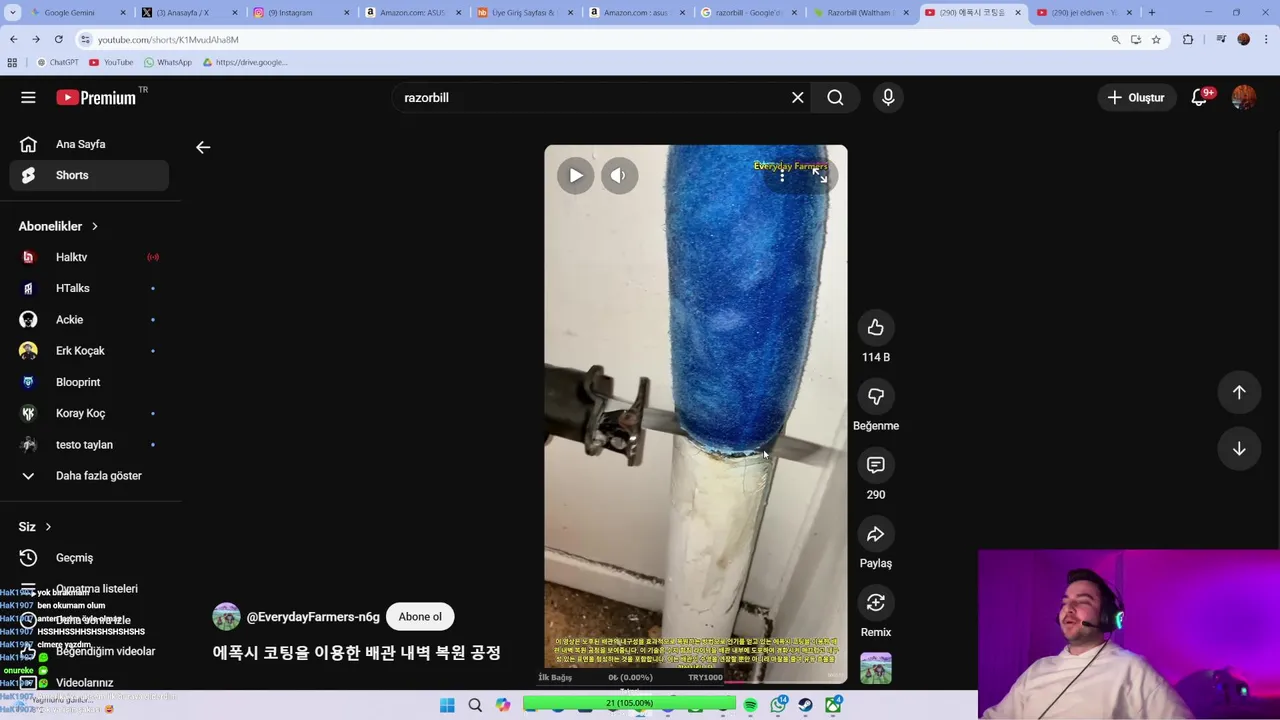Open account avatar menu on YouTube

pos(1244,97)
